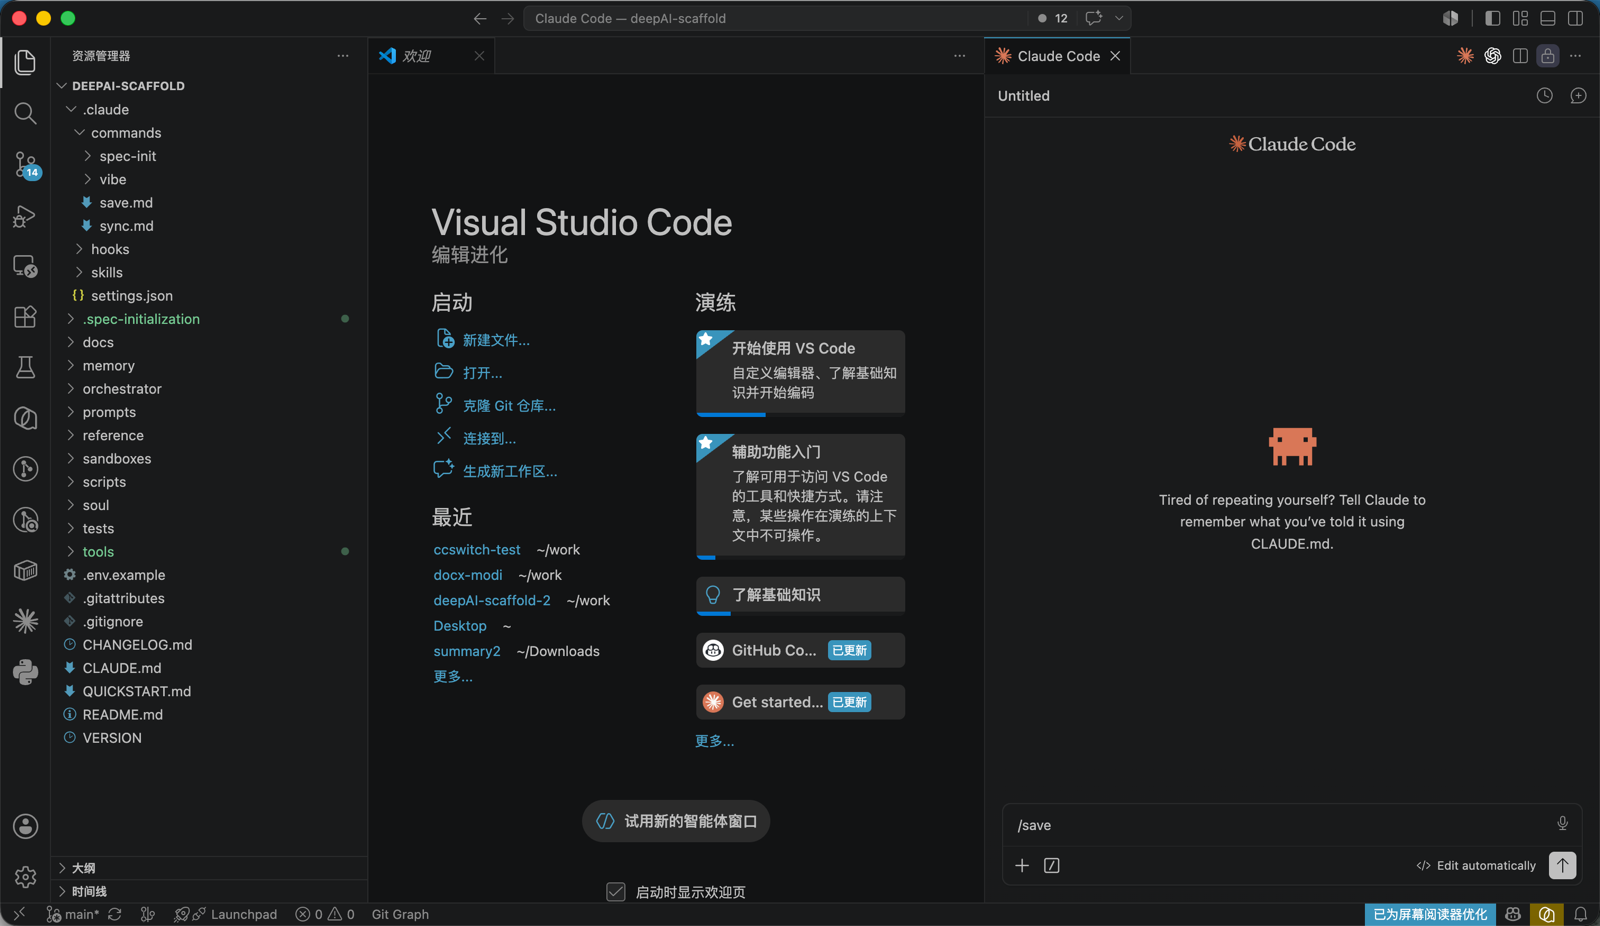This screenshot has height=926, width=1600.
Task: Expand the .spec-initialization folder
Action: tap(70, 319)
